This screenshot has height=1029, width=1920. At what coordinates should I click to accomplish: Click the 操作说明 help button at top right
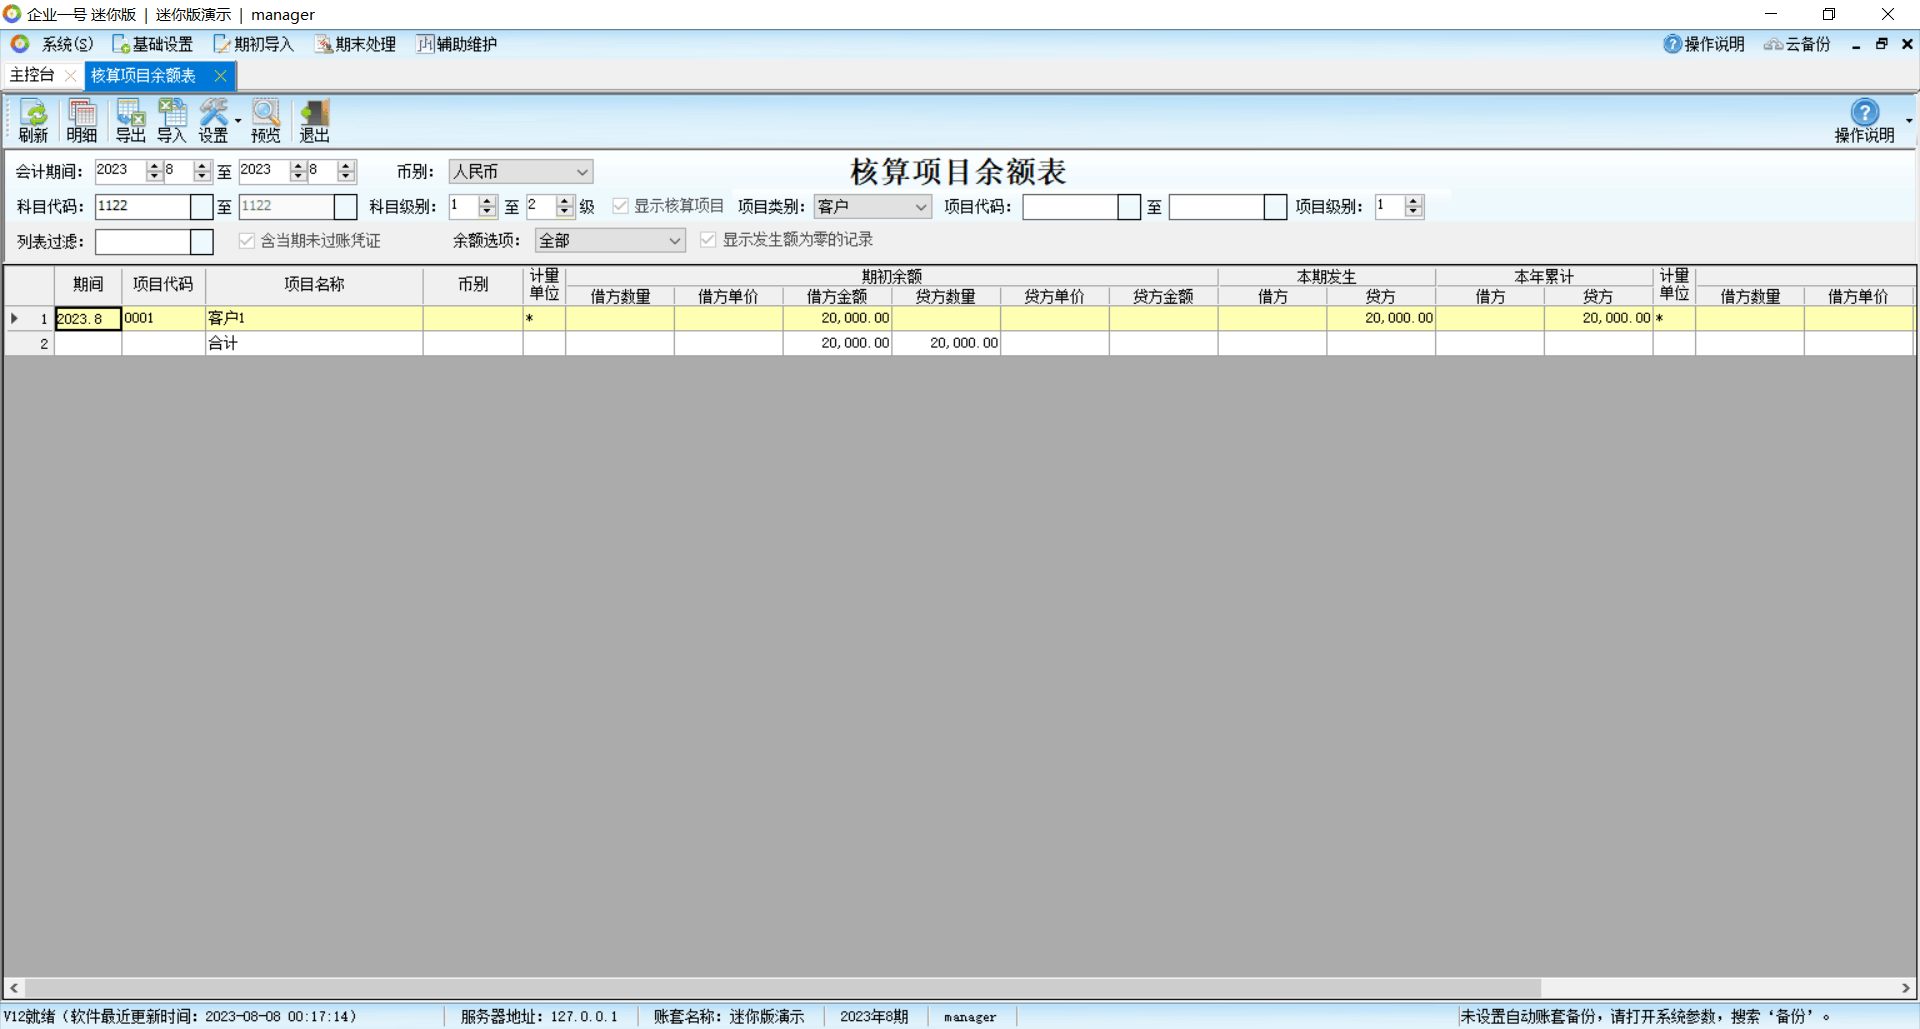click(1864, 120)
